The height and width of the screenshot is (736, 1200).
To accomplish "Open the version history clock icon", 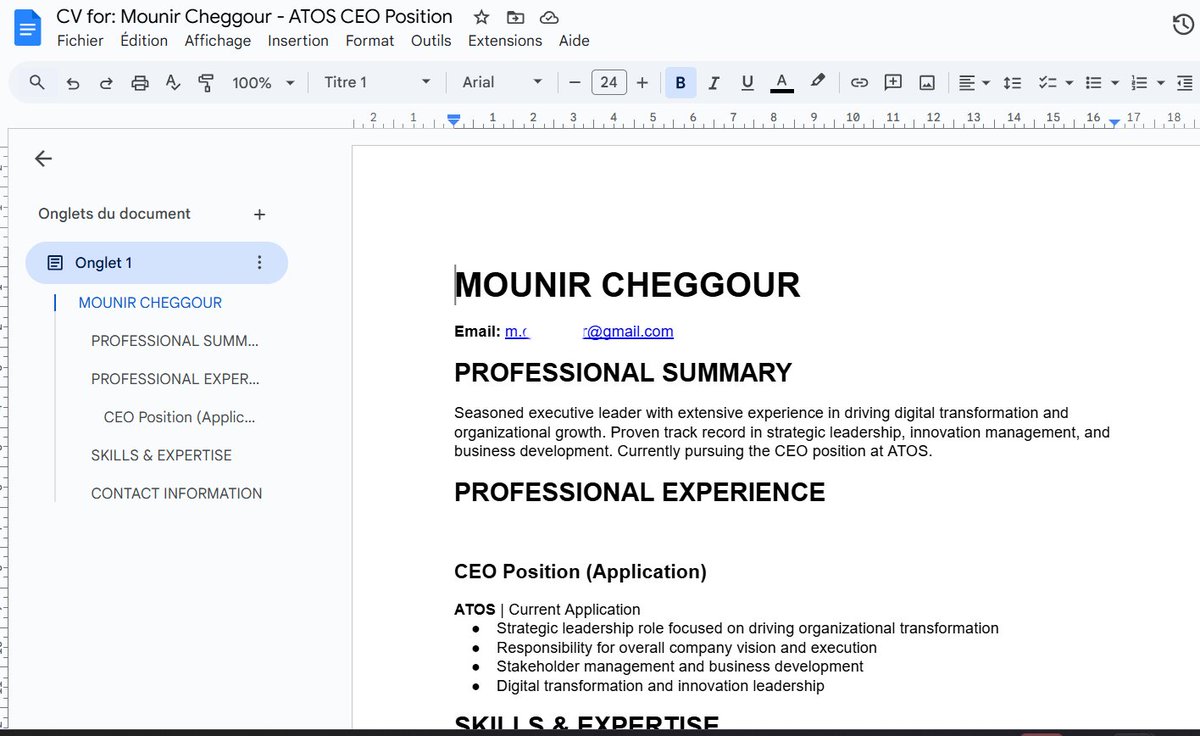I will pyautogui.click(x=1181, y=26).
